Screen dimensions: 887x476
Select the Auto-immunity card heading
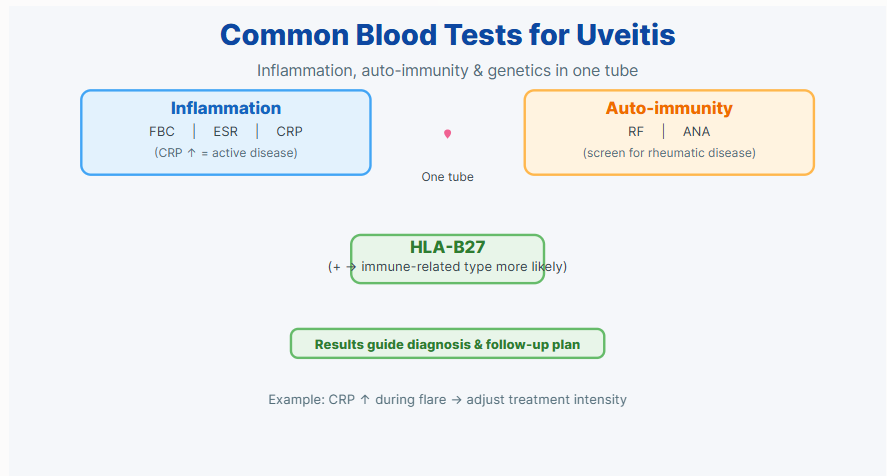coord(669,108)
